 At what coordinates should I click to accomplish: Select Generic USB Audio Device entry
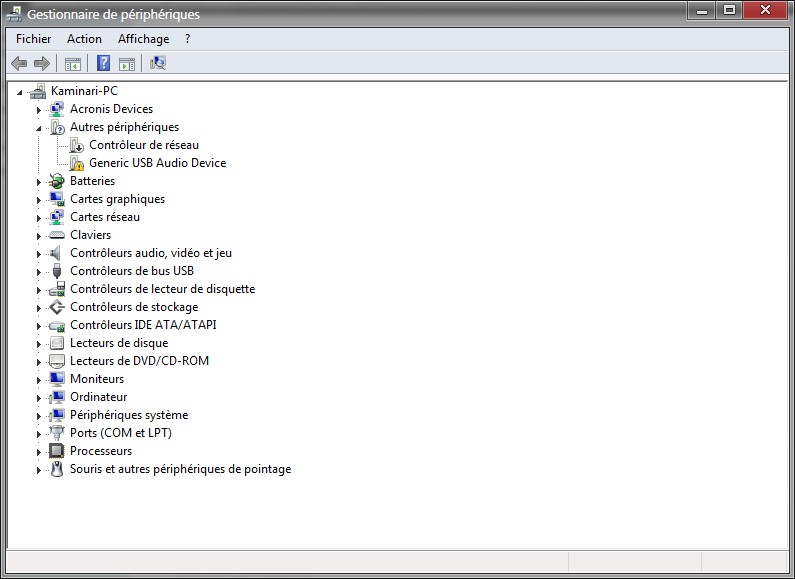click(x=158, y=163)
